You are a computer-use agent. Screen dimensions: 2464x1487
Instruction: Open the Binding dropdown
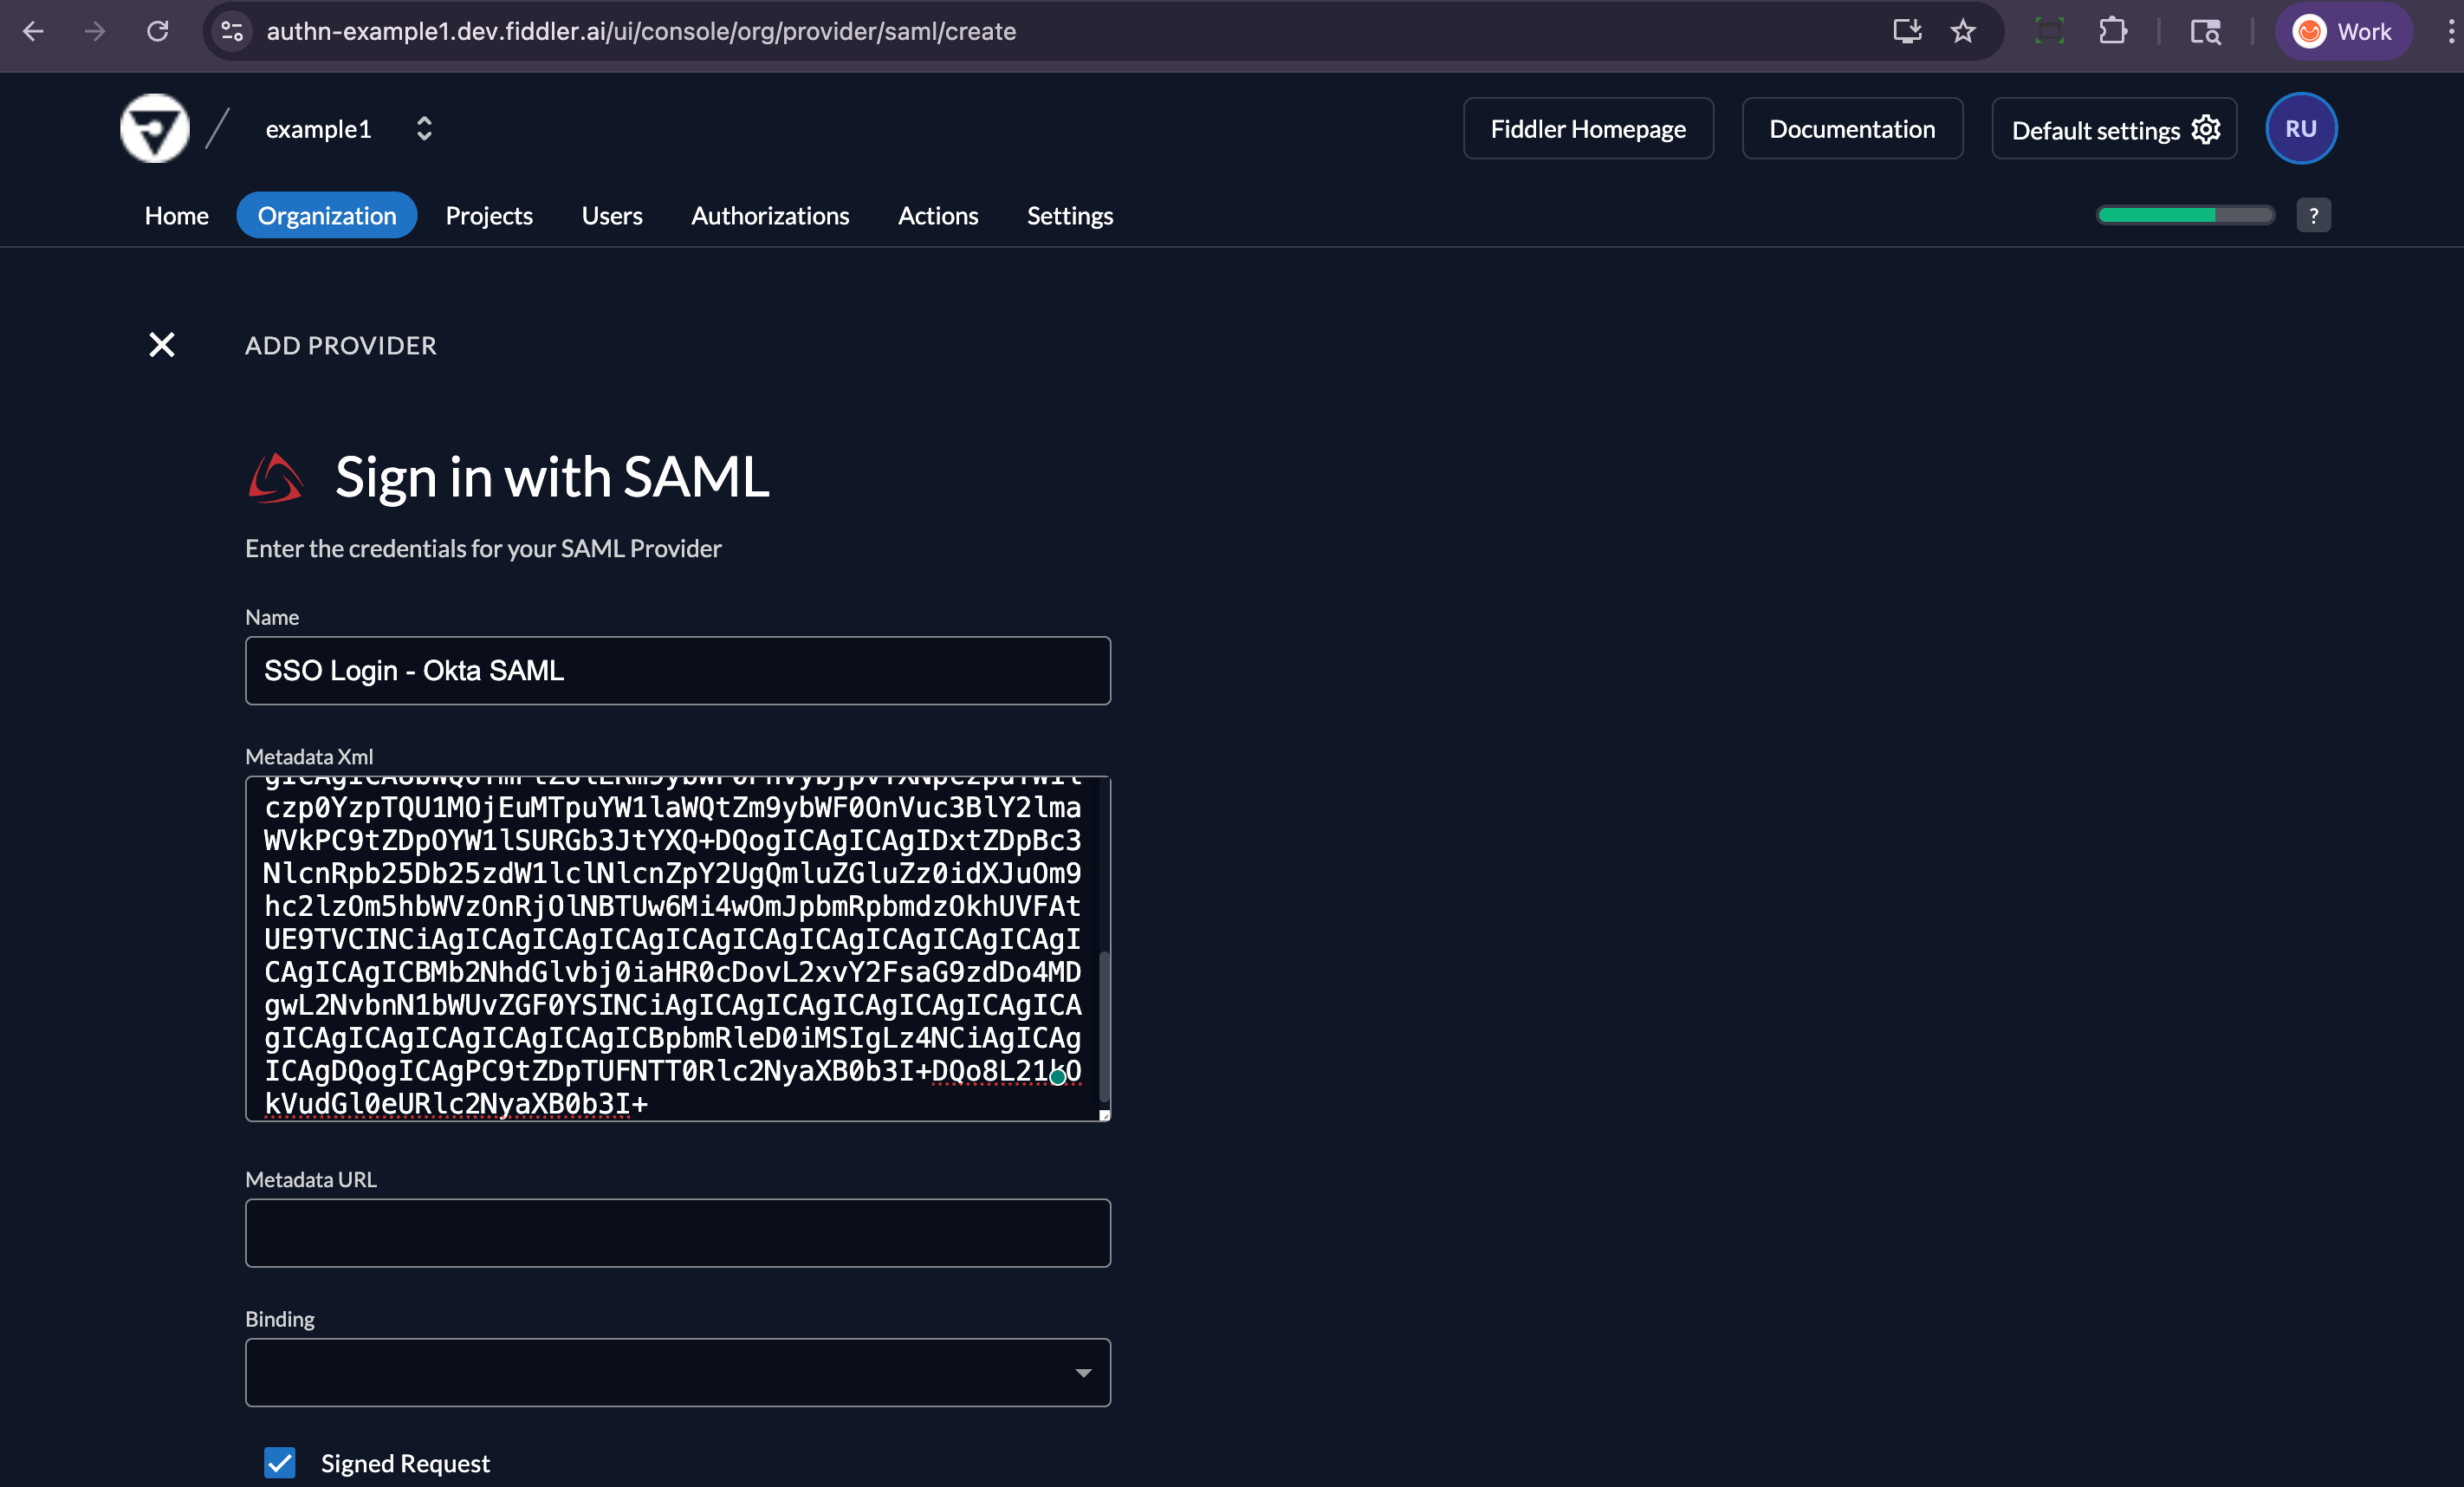[x=1083, y=1372]
